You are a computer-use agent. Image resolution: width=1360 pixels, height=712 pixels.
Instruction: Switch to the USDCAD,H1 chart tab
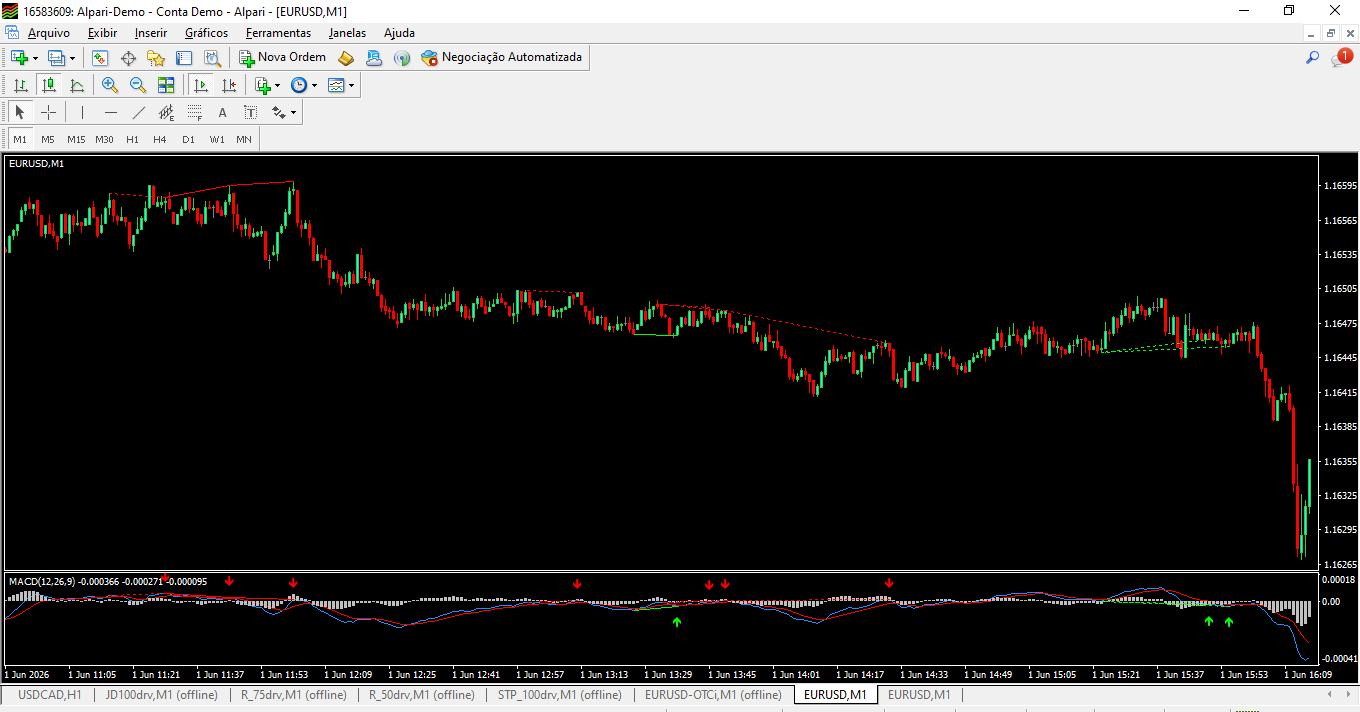click(x=50, y=694)
